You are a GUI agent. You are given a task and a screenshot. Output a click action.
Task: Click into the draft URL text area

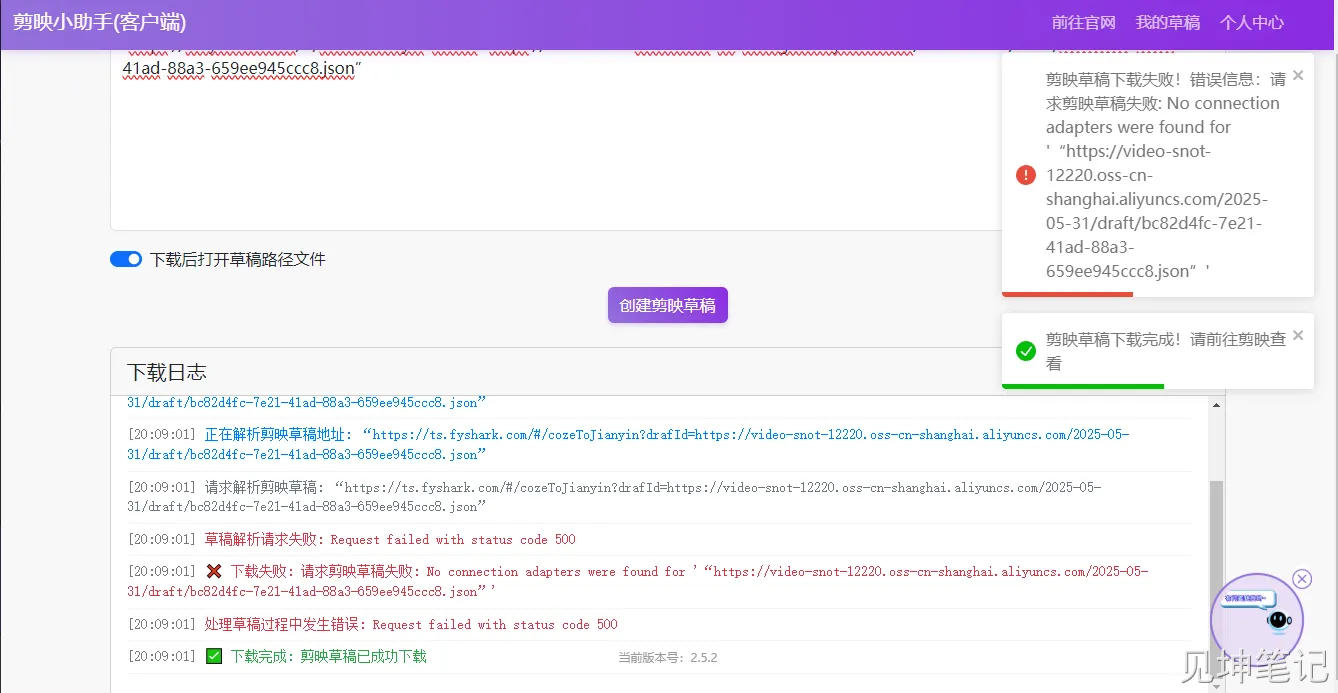click(x=550, y=150)
